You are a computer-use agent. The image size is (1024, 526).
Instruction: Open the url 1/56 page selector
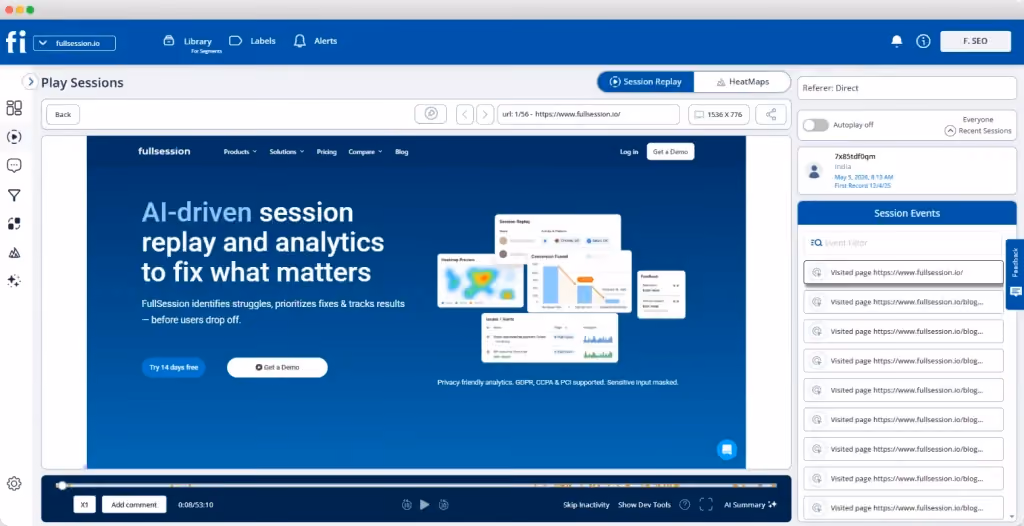point(588,114)
